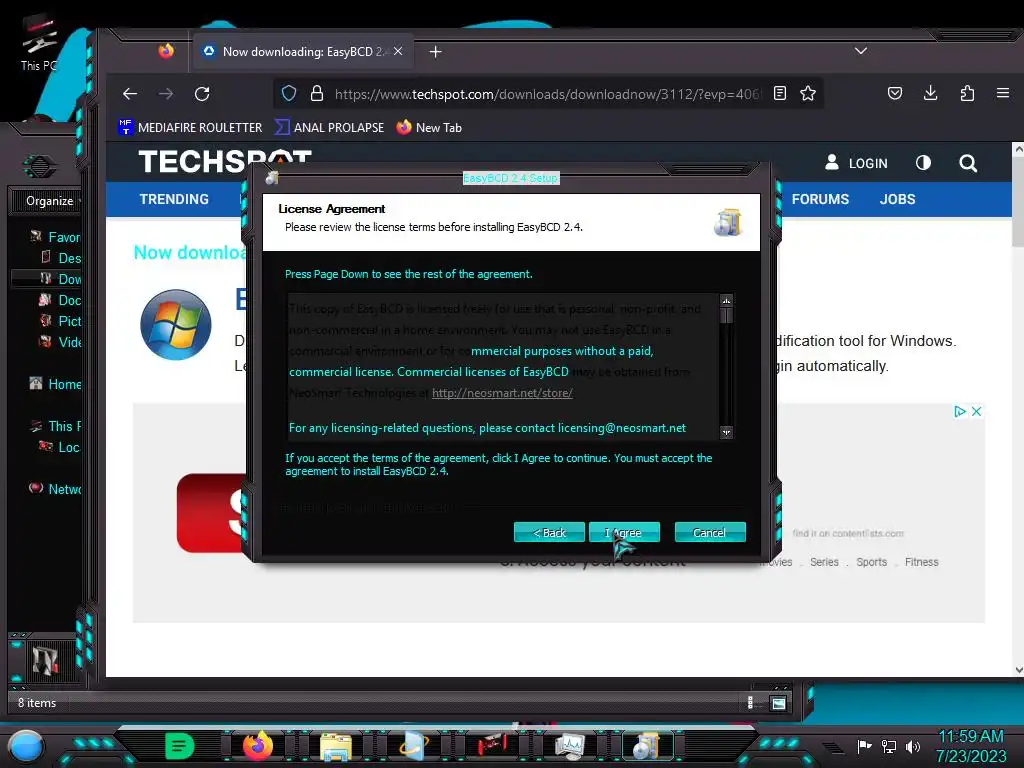This screenshot has height=768, width=1024.
Task: Select the pinned Firefox tab
Action: coord(167,51)
